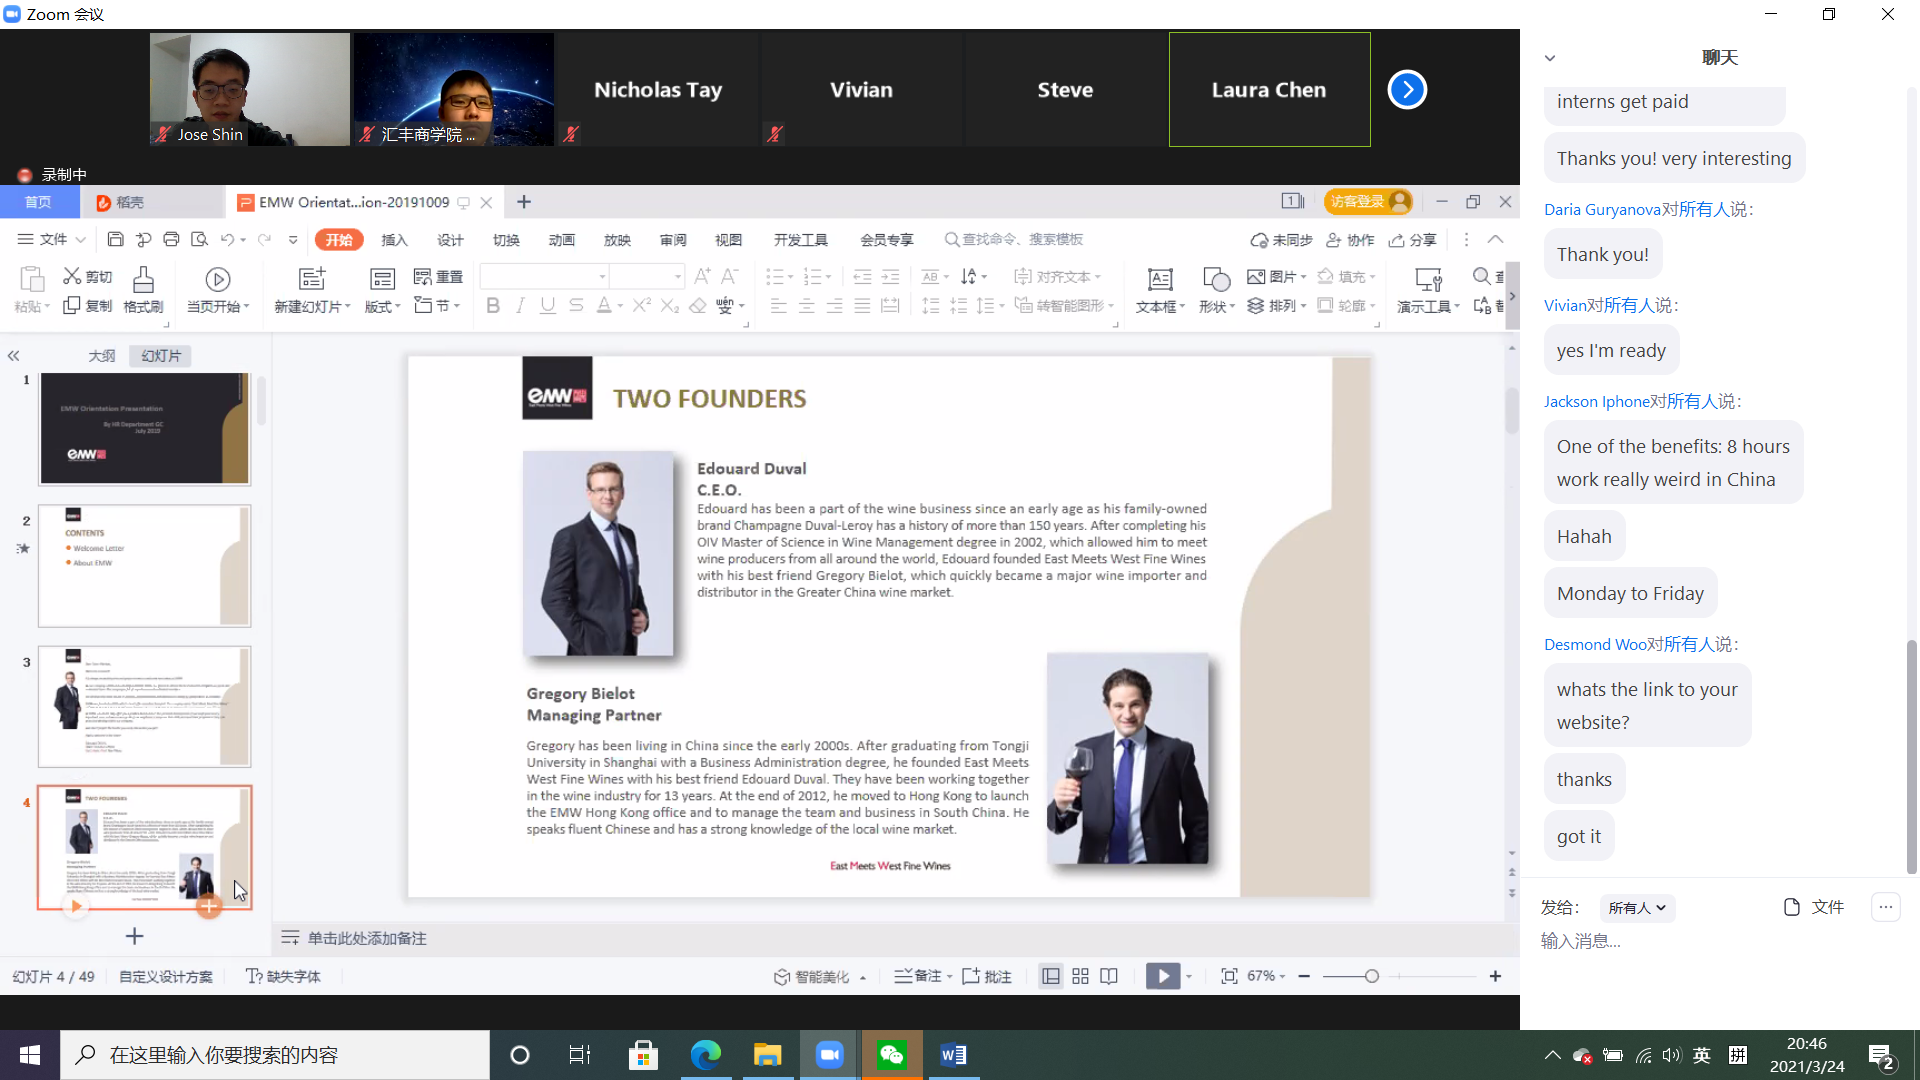Screen dimensions: 1920x1080
Task: Open print preview icon
Action: pos(199,240)
